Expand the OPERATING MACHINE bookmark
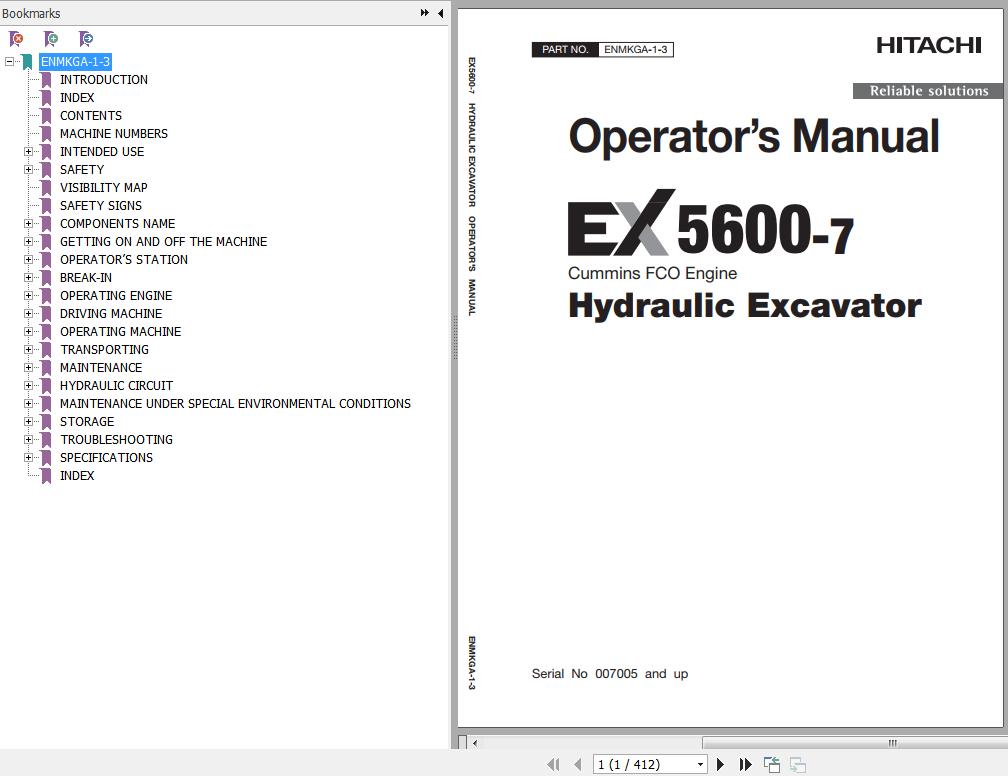Image resolution: width=1008 pixels, height=776 pixels. 28,332
